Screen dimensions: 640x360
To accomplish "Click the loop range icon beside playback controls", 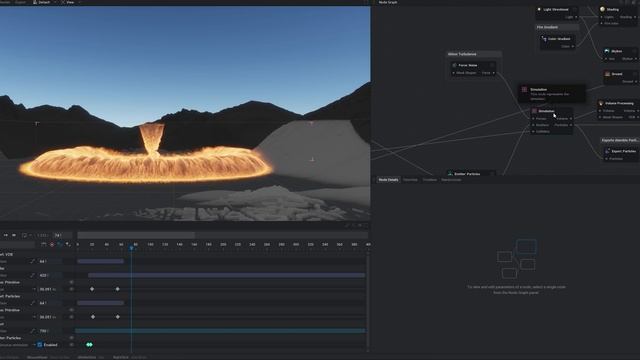I will click(24, 235).
